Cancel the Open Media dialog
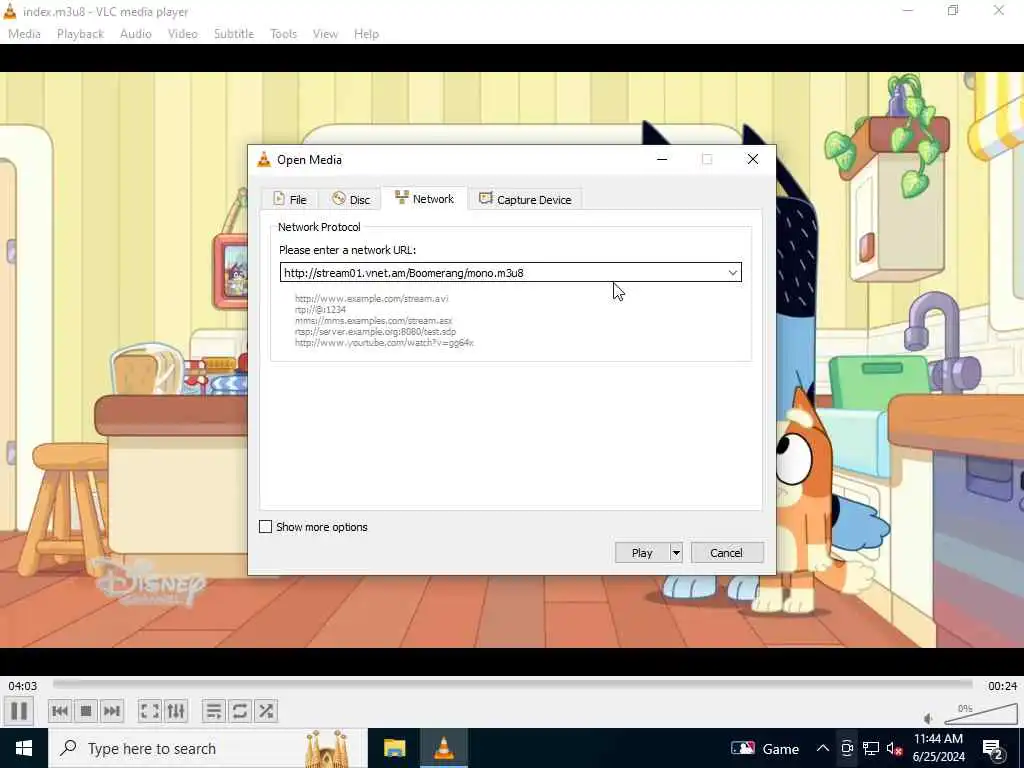 [x=726, y=552]
